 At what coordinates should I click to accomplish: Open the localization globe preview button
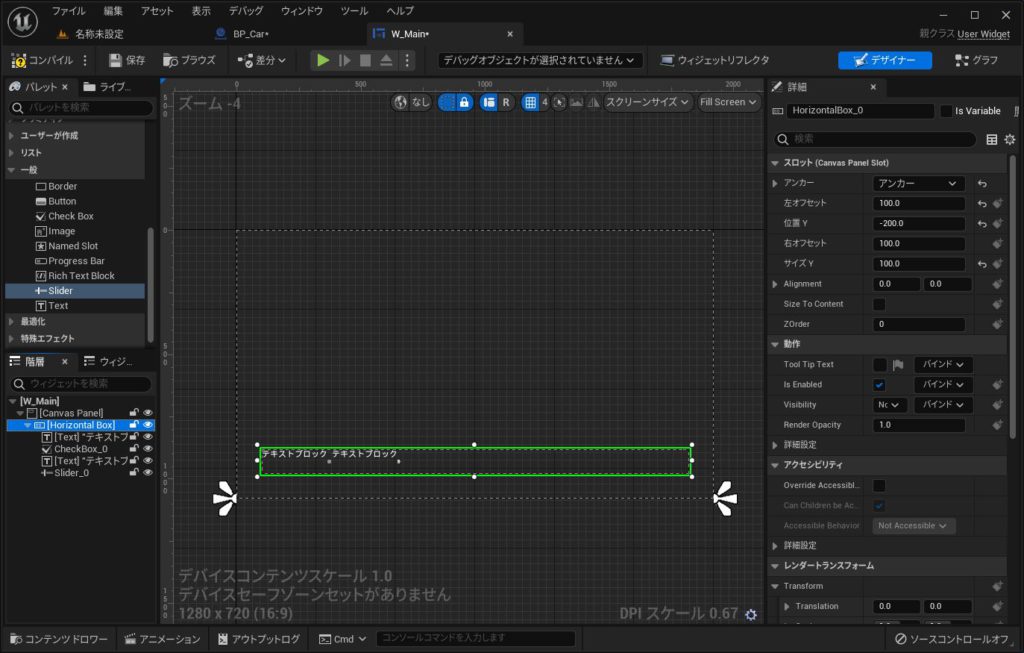coord(400,102)
